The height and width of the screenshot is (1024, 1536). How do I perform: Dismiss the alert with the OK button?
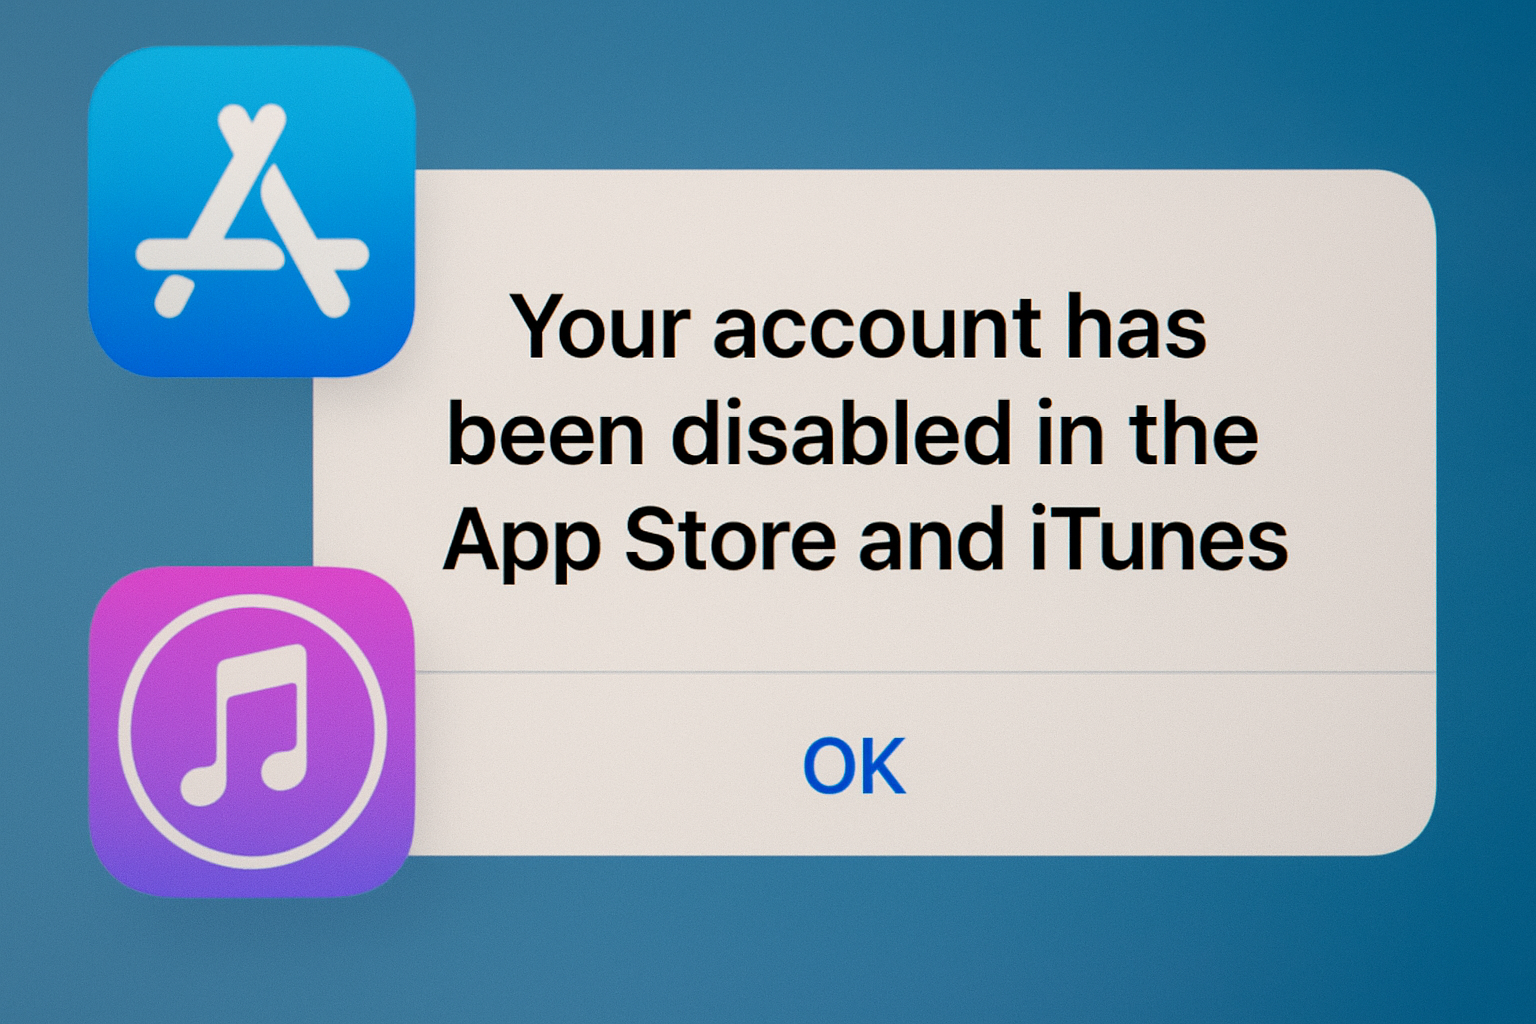pyautogui.click(x=854, y=766)
